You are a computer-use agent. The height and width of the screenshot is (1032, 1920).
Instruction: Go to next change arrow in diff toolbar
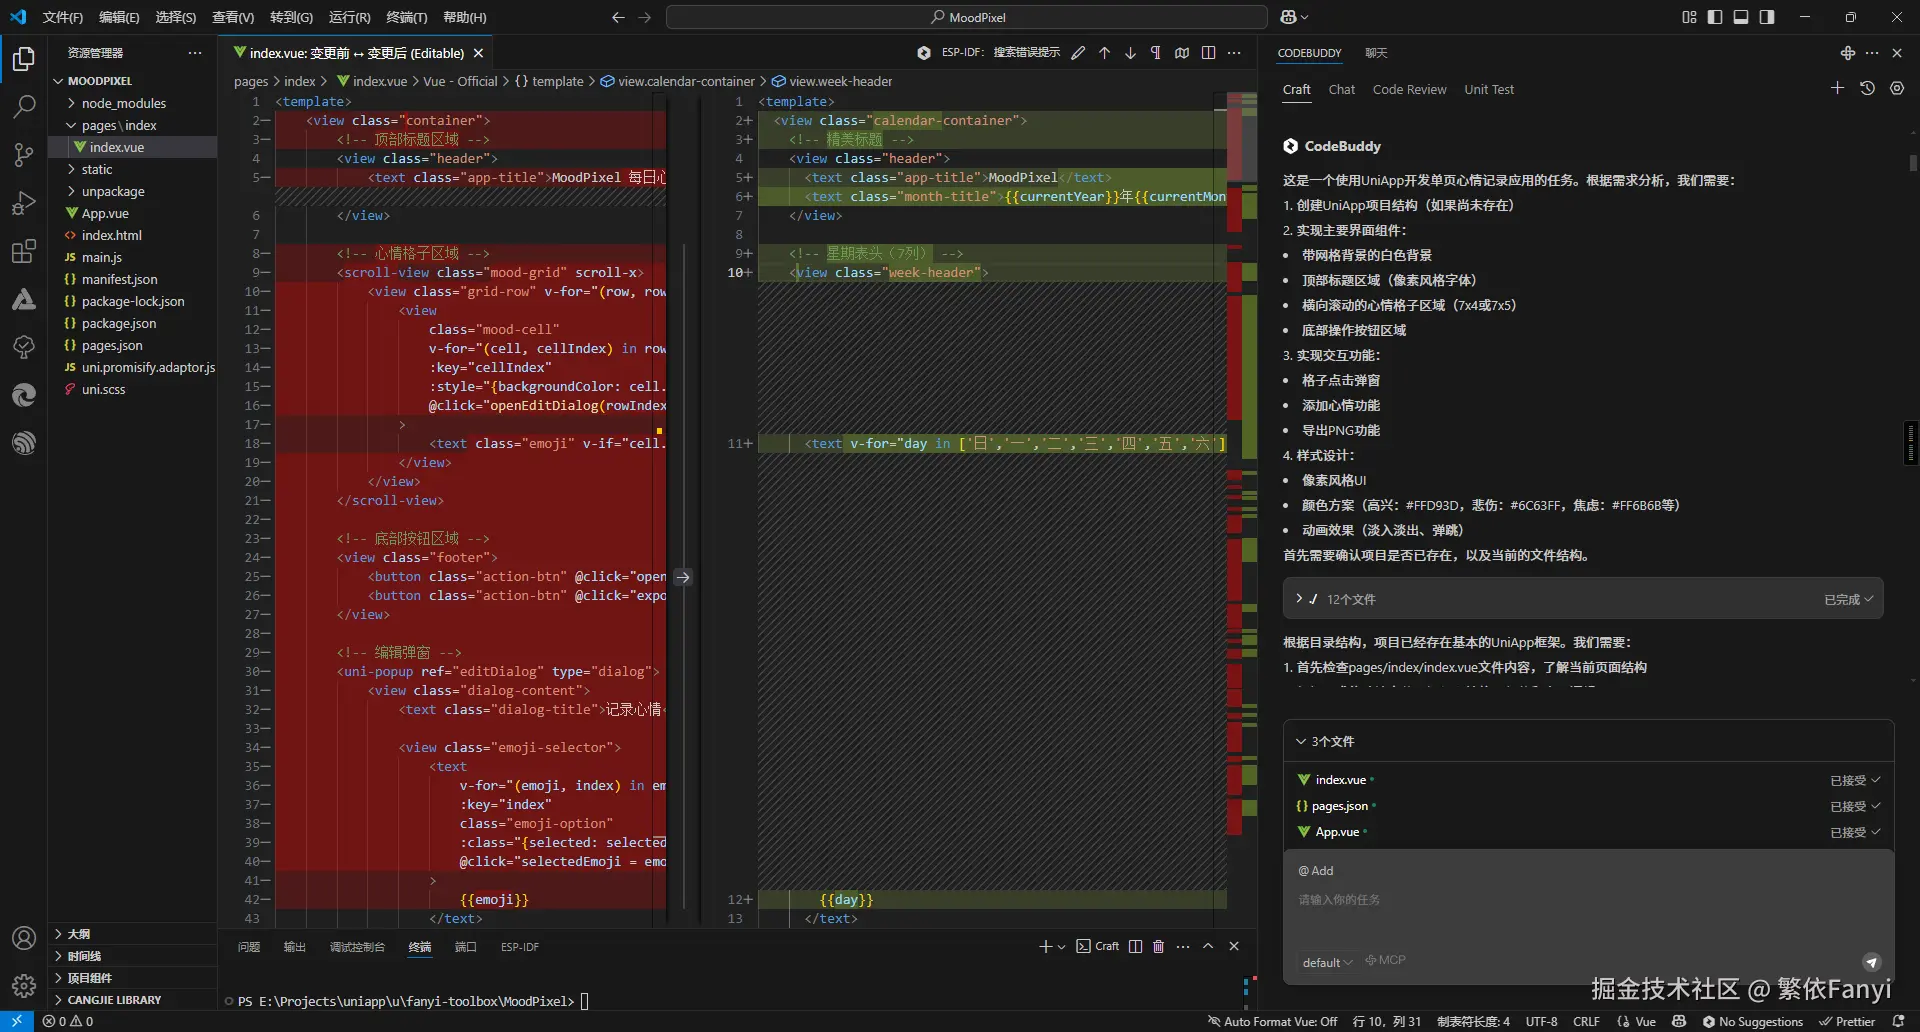pyautogui.click(x=1130, y=53)
